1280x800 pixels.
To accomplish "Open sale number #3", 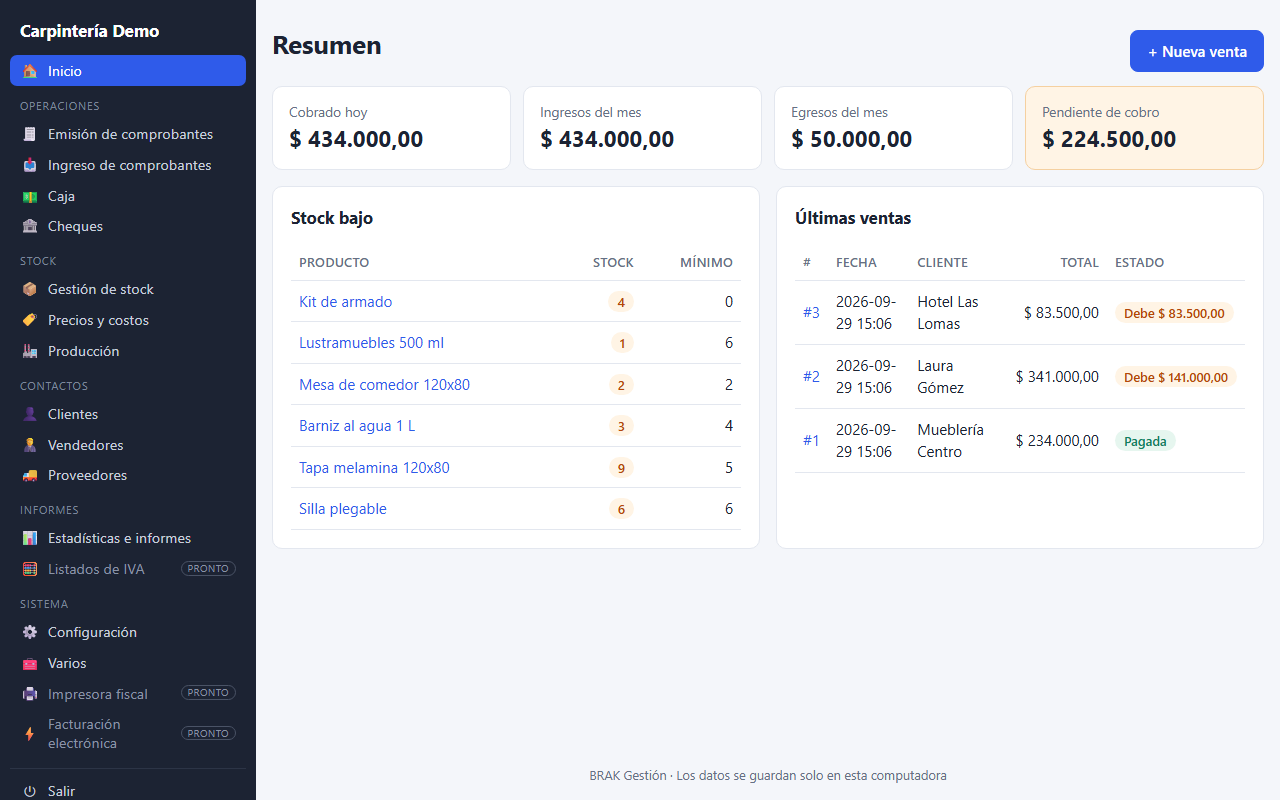I will click(x=811, y=313).
